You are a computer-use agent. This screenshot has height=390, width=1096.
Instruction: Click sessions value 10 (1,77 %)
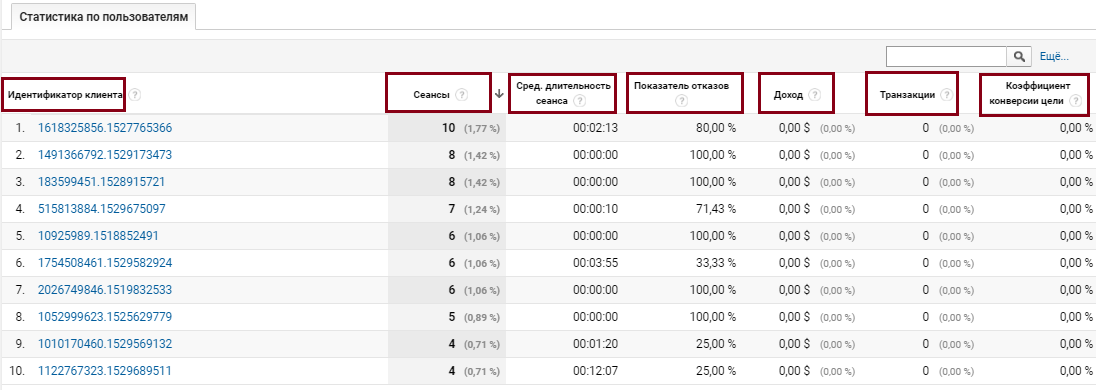[471, 128]
